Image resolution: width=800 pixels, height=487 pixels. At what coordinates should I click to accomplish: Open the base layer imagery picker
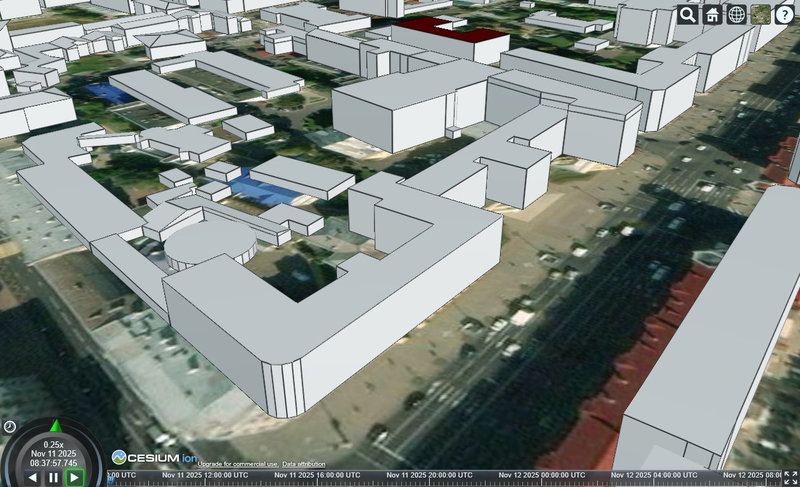click(x=761, y=15)
